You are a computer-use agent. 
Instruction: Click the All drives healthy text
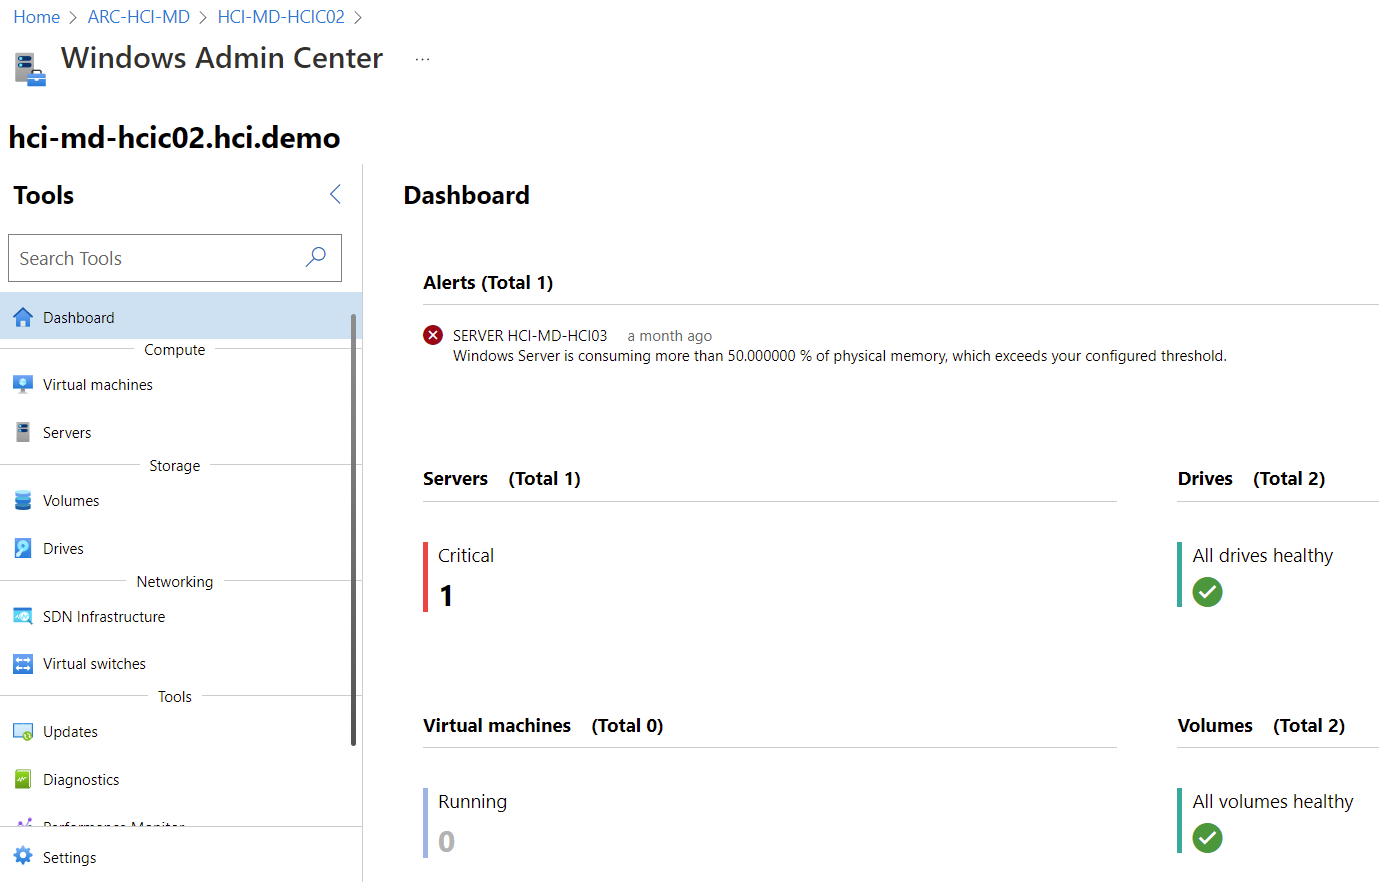pos(1263,556)
